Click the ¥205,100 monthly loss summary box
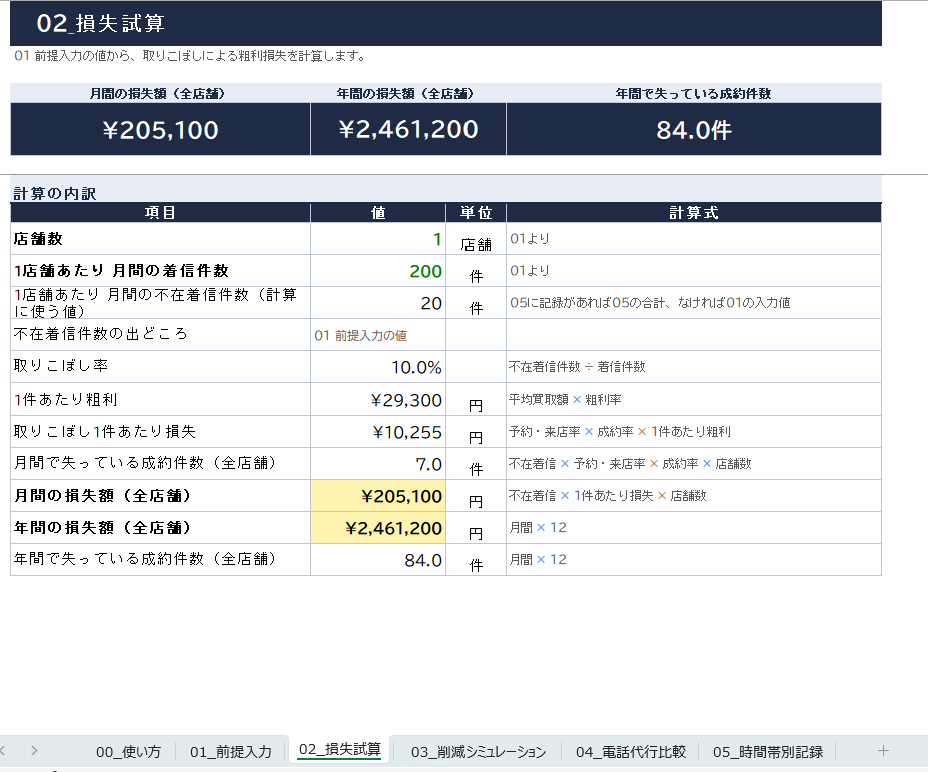 (160, 129)
